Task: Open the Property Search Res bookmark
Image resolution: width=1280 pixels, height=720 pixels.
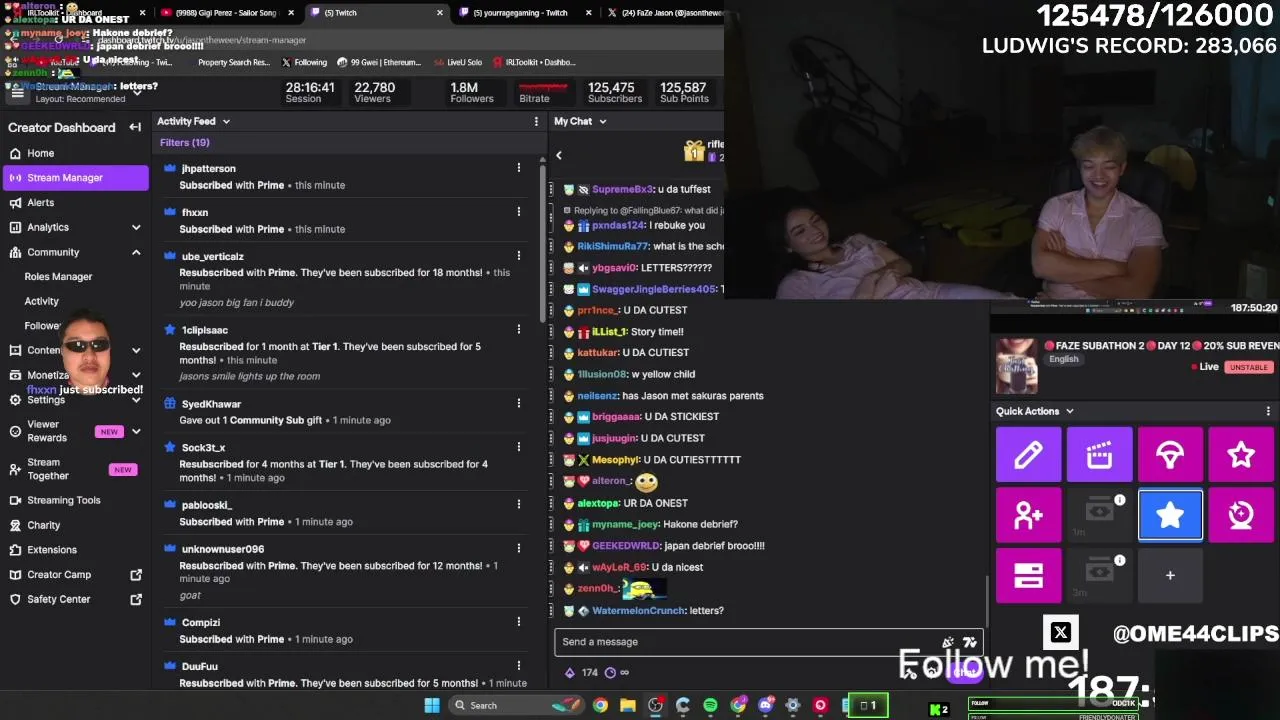Action: pos(234,62)
